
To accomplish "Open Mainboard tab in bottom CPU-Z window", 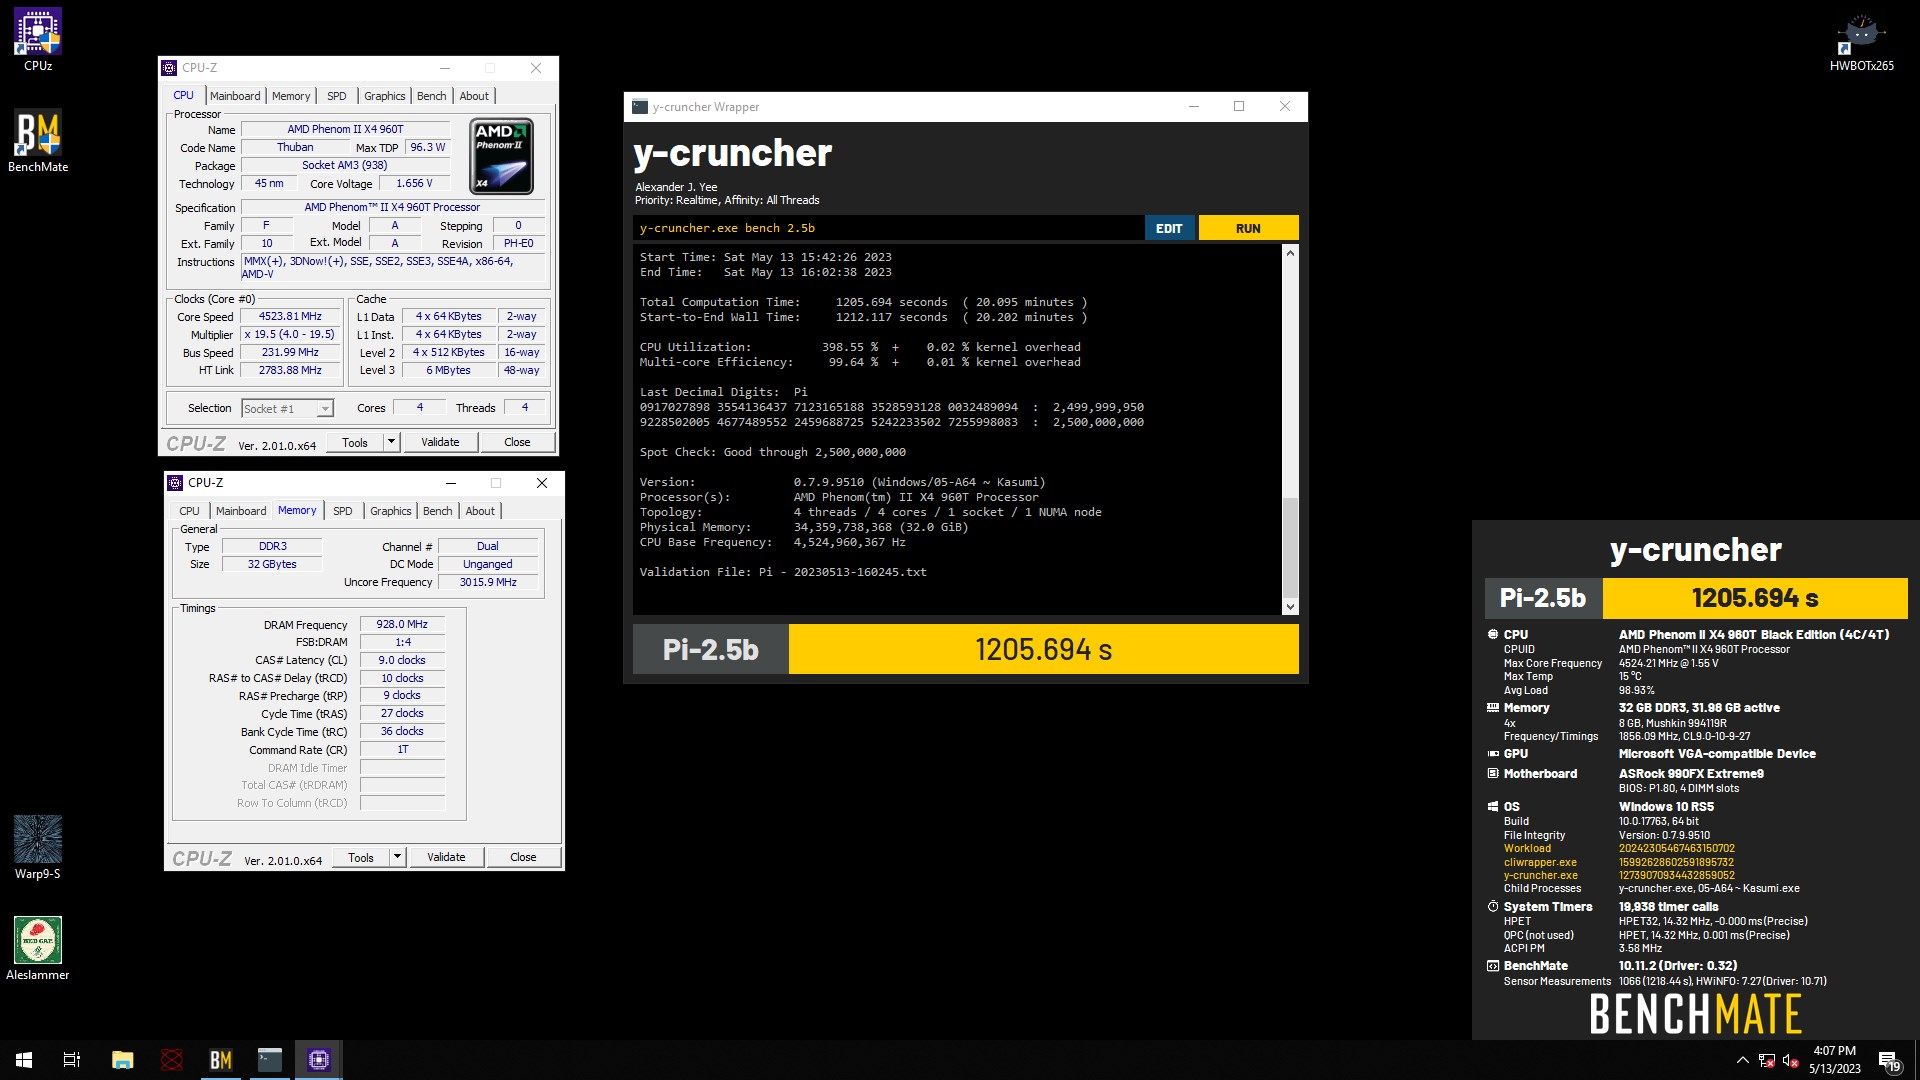I will pos(241,511).
